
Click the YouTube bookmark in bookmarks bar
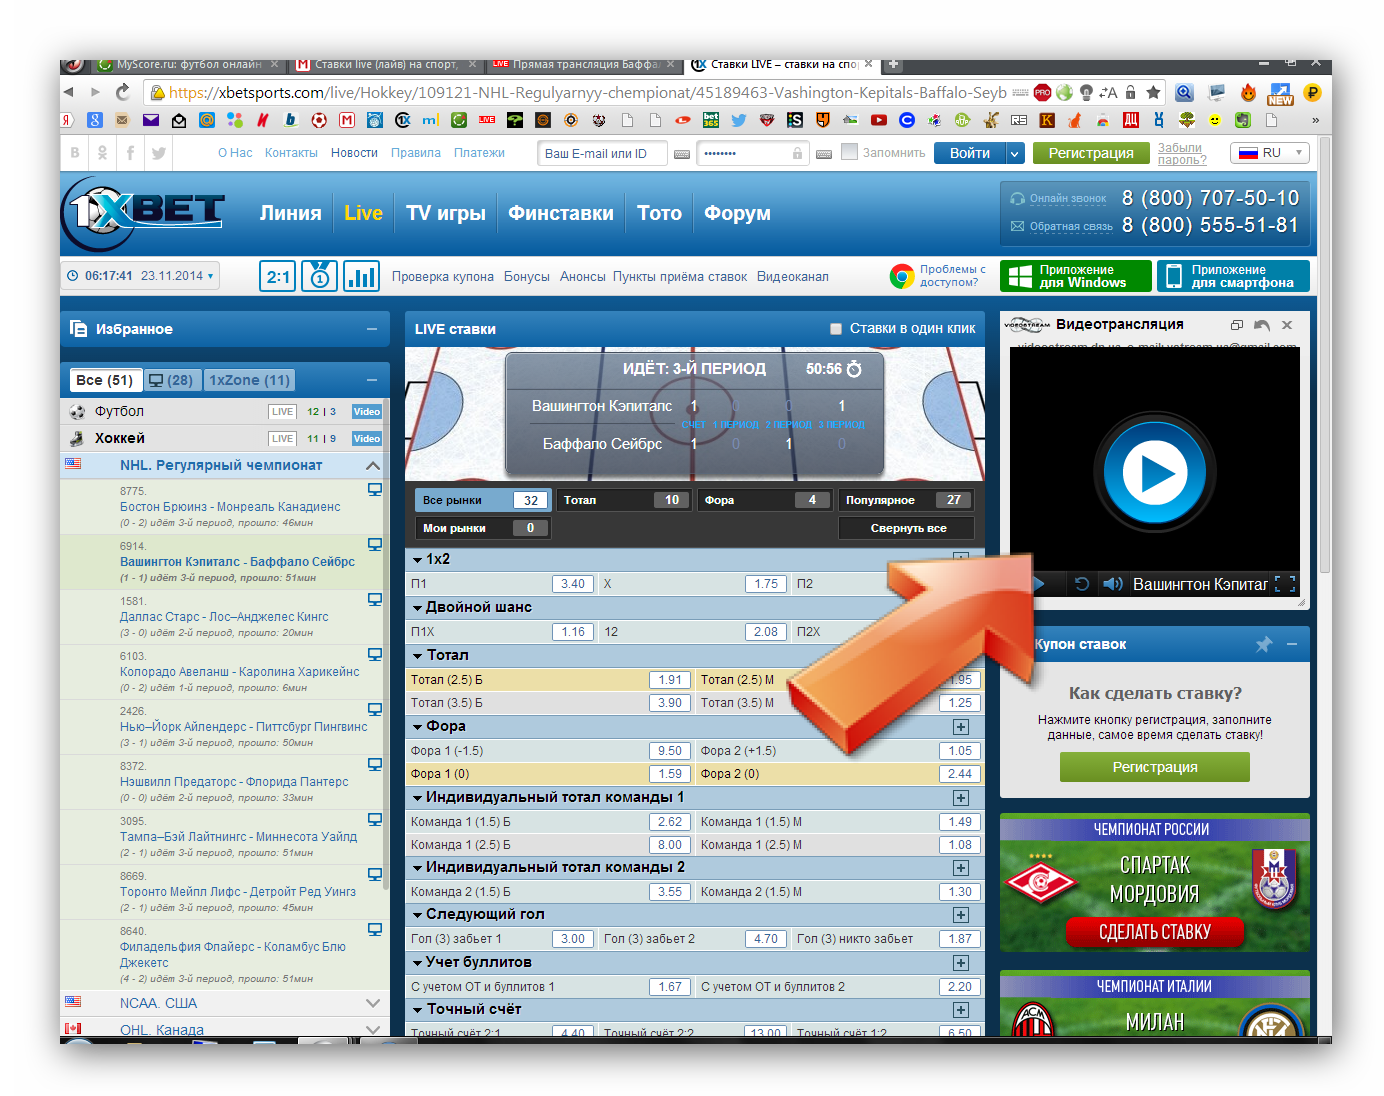click(x=879, y=120)
